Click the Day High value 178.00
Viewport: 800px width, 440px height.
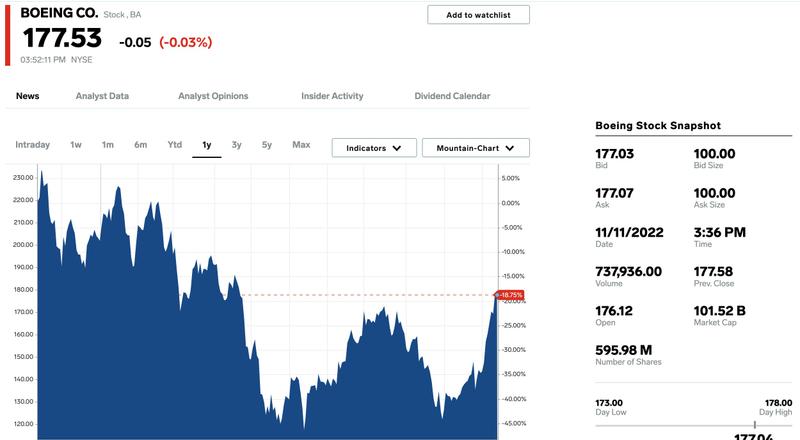point(779,403)
